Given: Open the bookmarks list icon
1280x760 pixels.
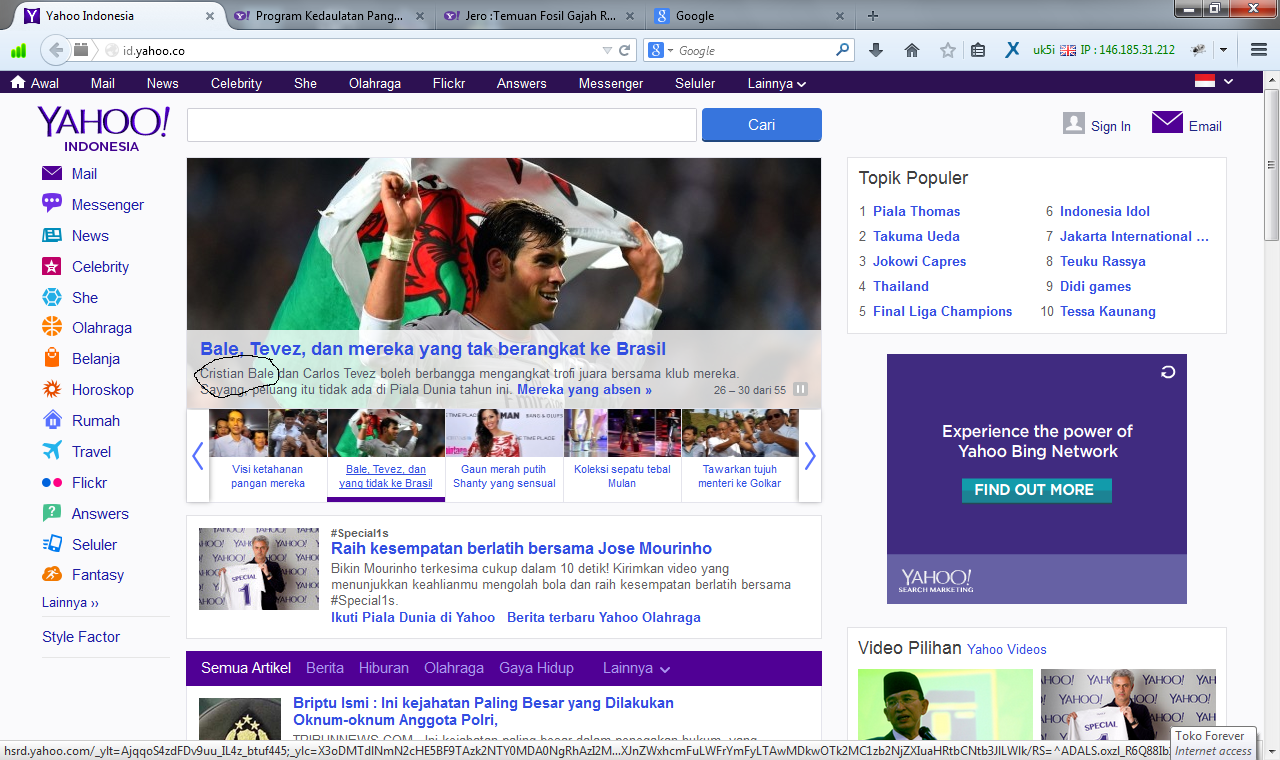Looking at the screenshot, I should point(978,50).
